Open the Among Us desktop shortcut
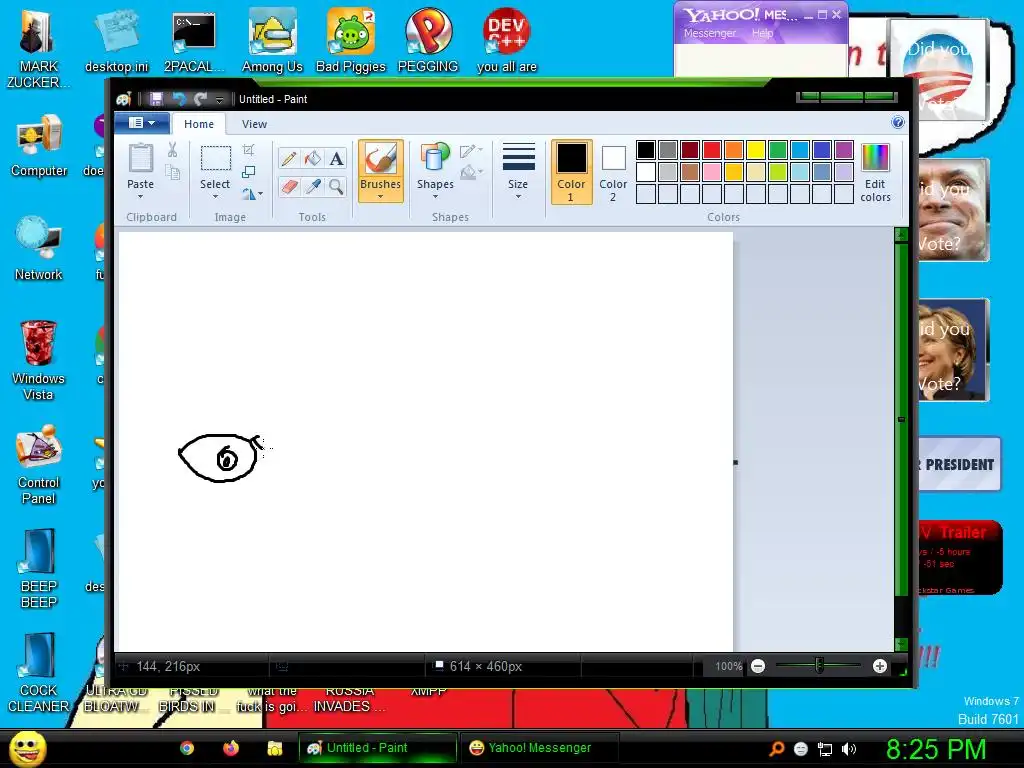The image size is (1024, 768). [x=272, y=42]
